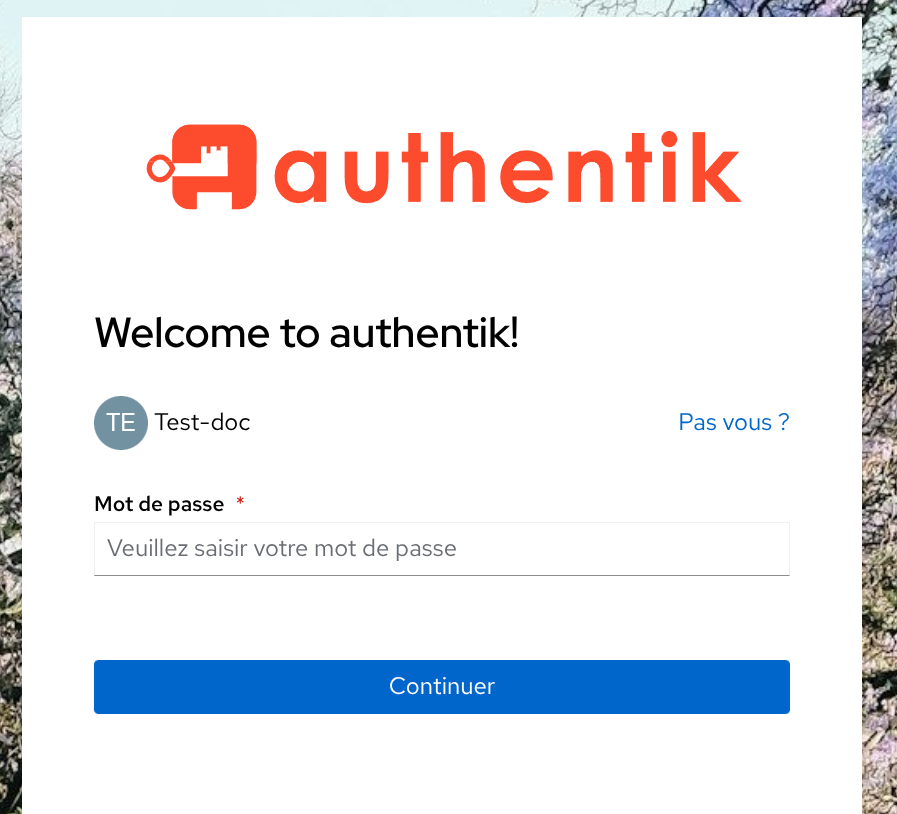
Task: Click the TE user avatar circle
Action: click(121, 422)
